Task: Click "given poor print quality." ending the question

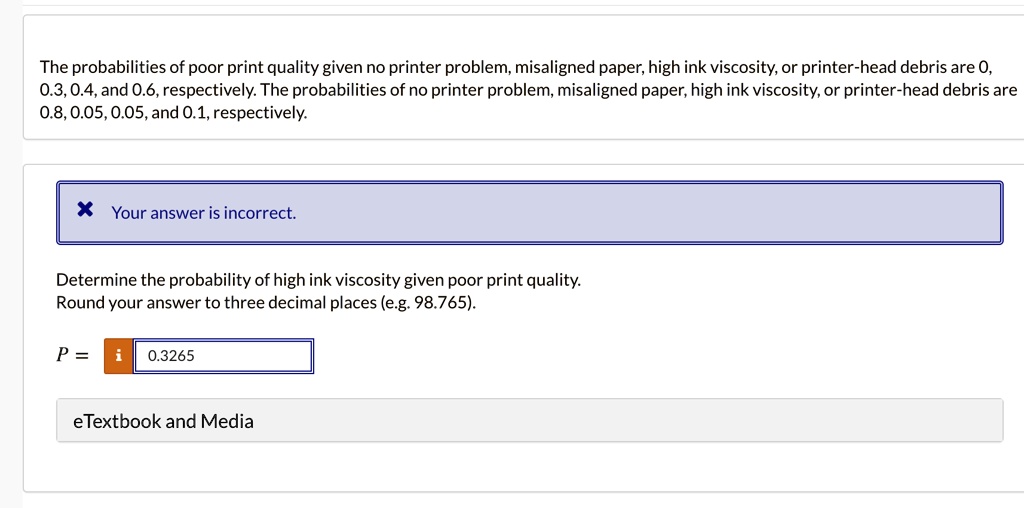Action: [492, 281]
